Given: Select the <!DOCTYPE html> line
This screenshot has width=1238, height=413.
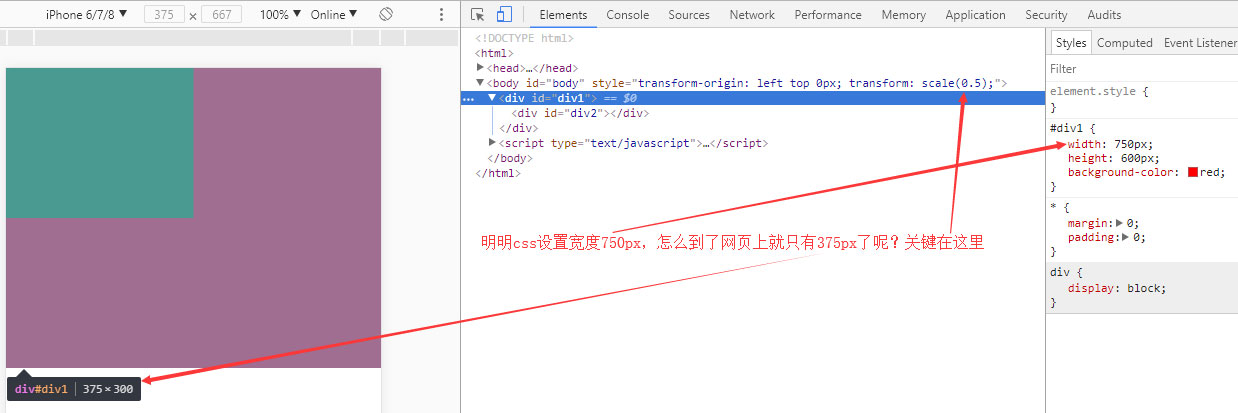Looking at the screenshot, I should coord(524,38).
